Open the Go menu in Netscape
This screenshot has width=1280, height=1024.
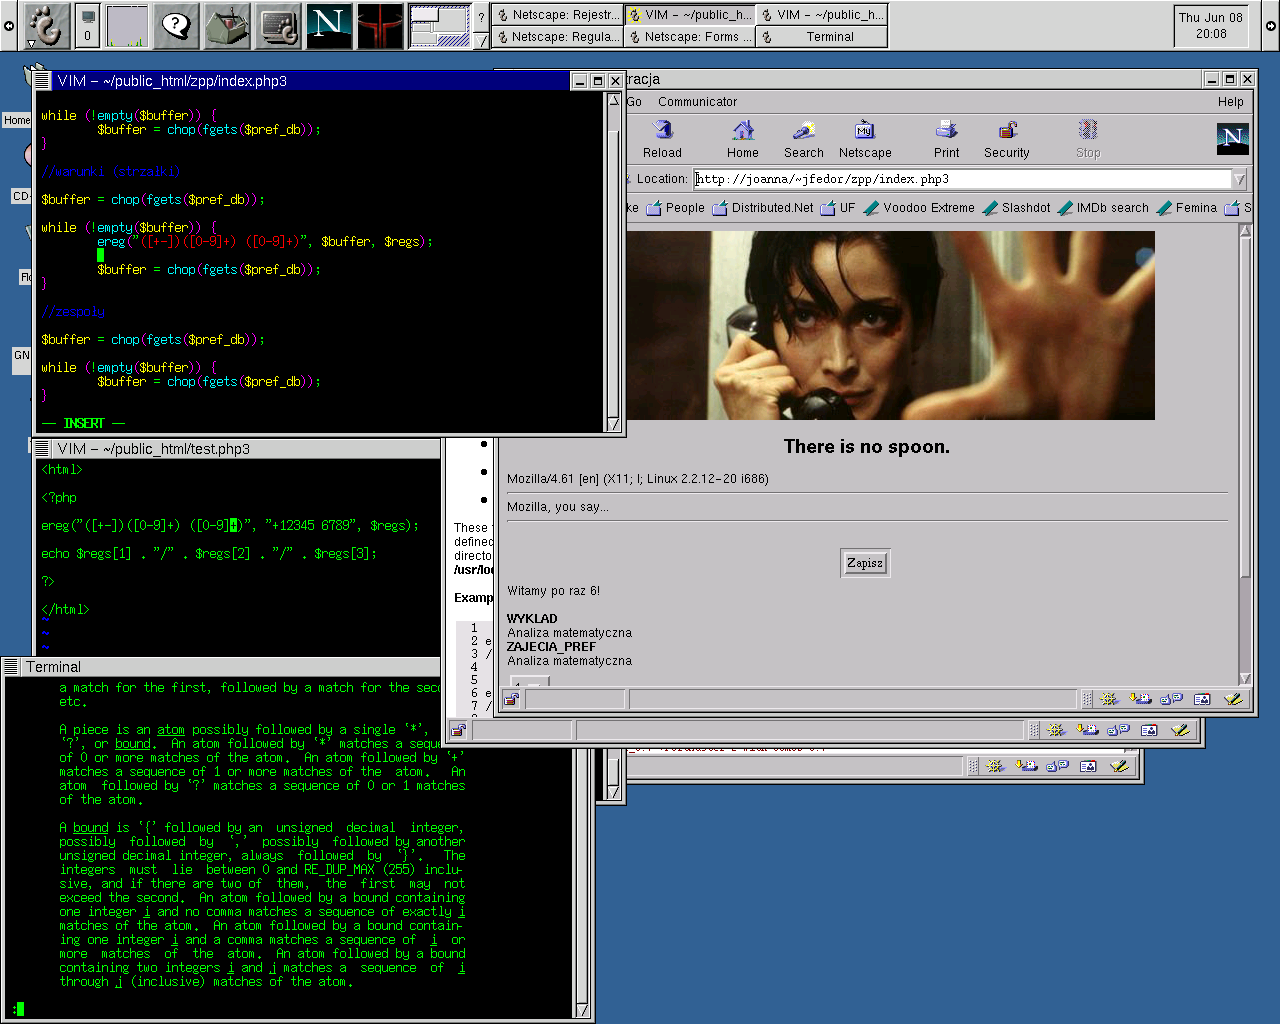click(634, 102)
